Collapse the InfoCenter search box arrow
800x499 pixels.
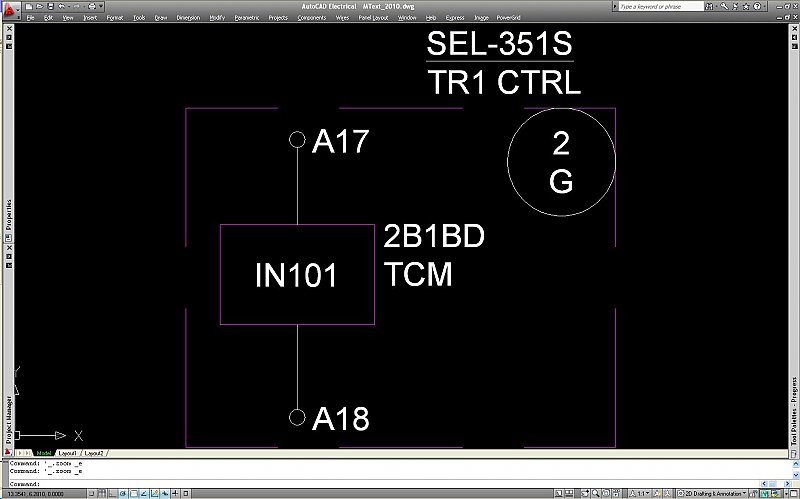[615, 7]
